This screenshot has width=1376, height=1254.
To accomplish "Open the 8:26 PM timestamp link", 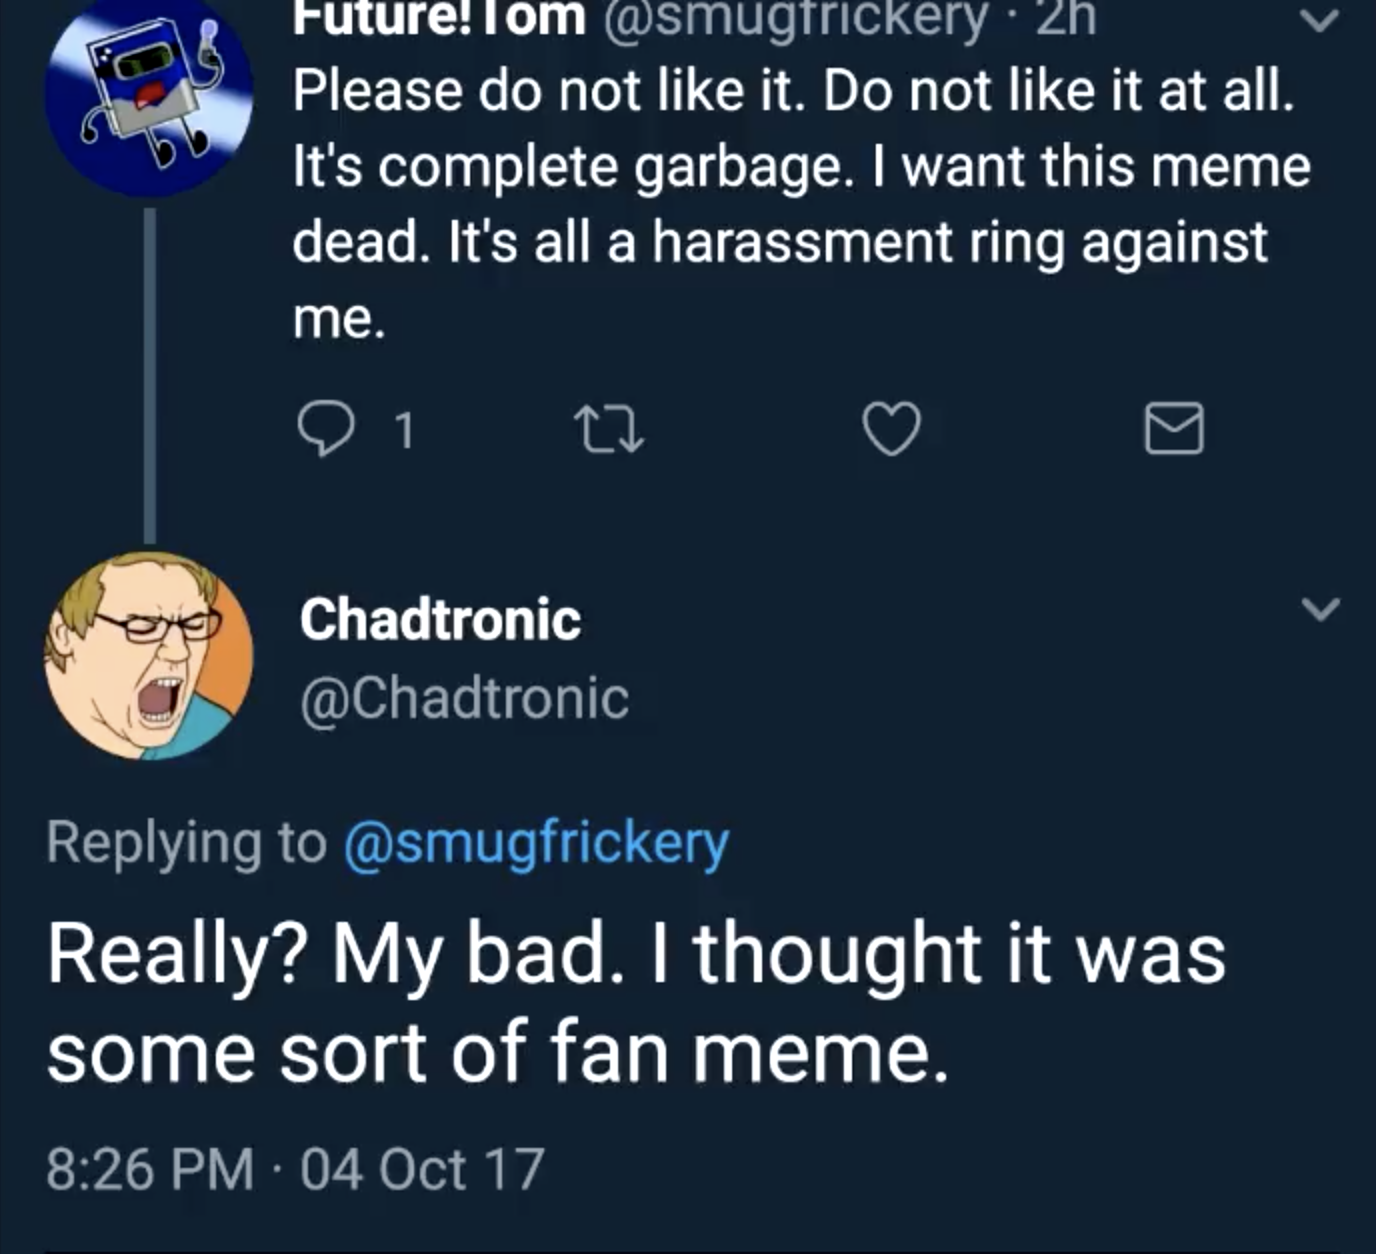I will 140,1167.
